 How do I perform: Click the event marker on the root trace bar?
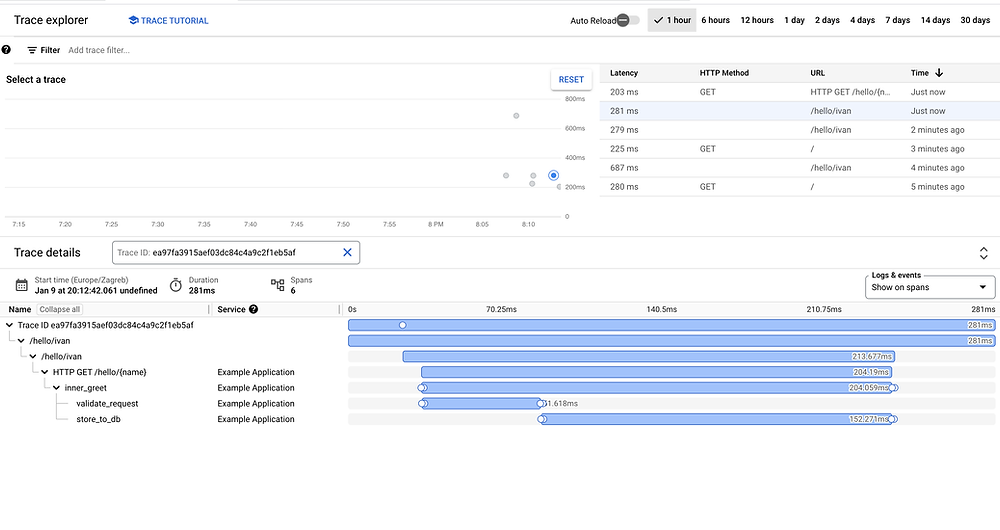point(402,325)
